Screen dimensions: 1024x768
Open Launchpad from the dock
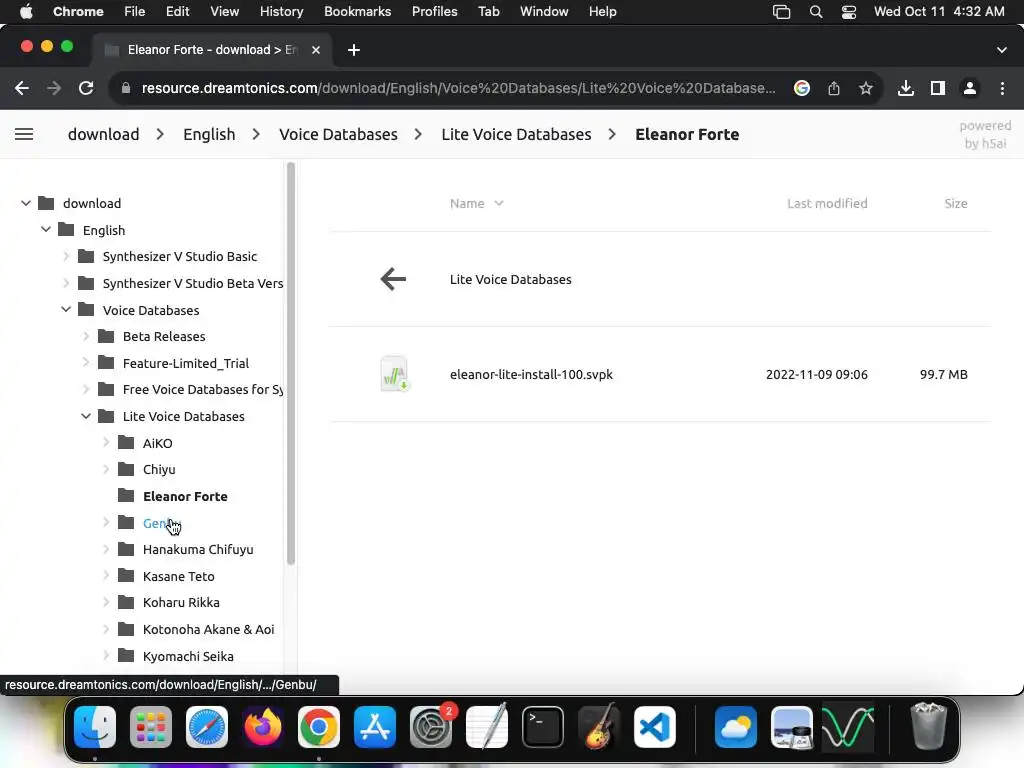151,727
